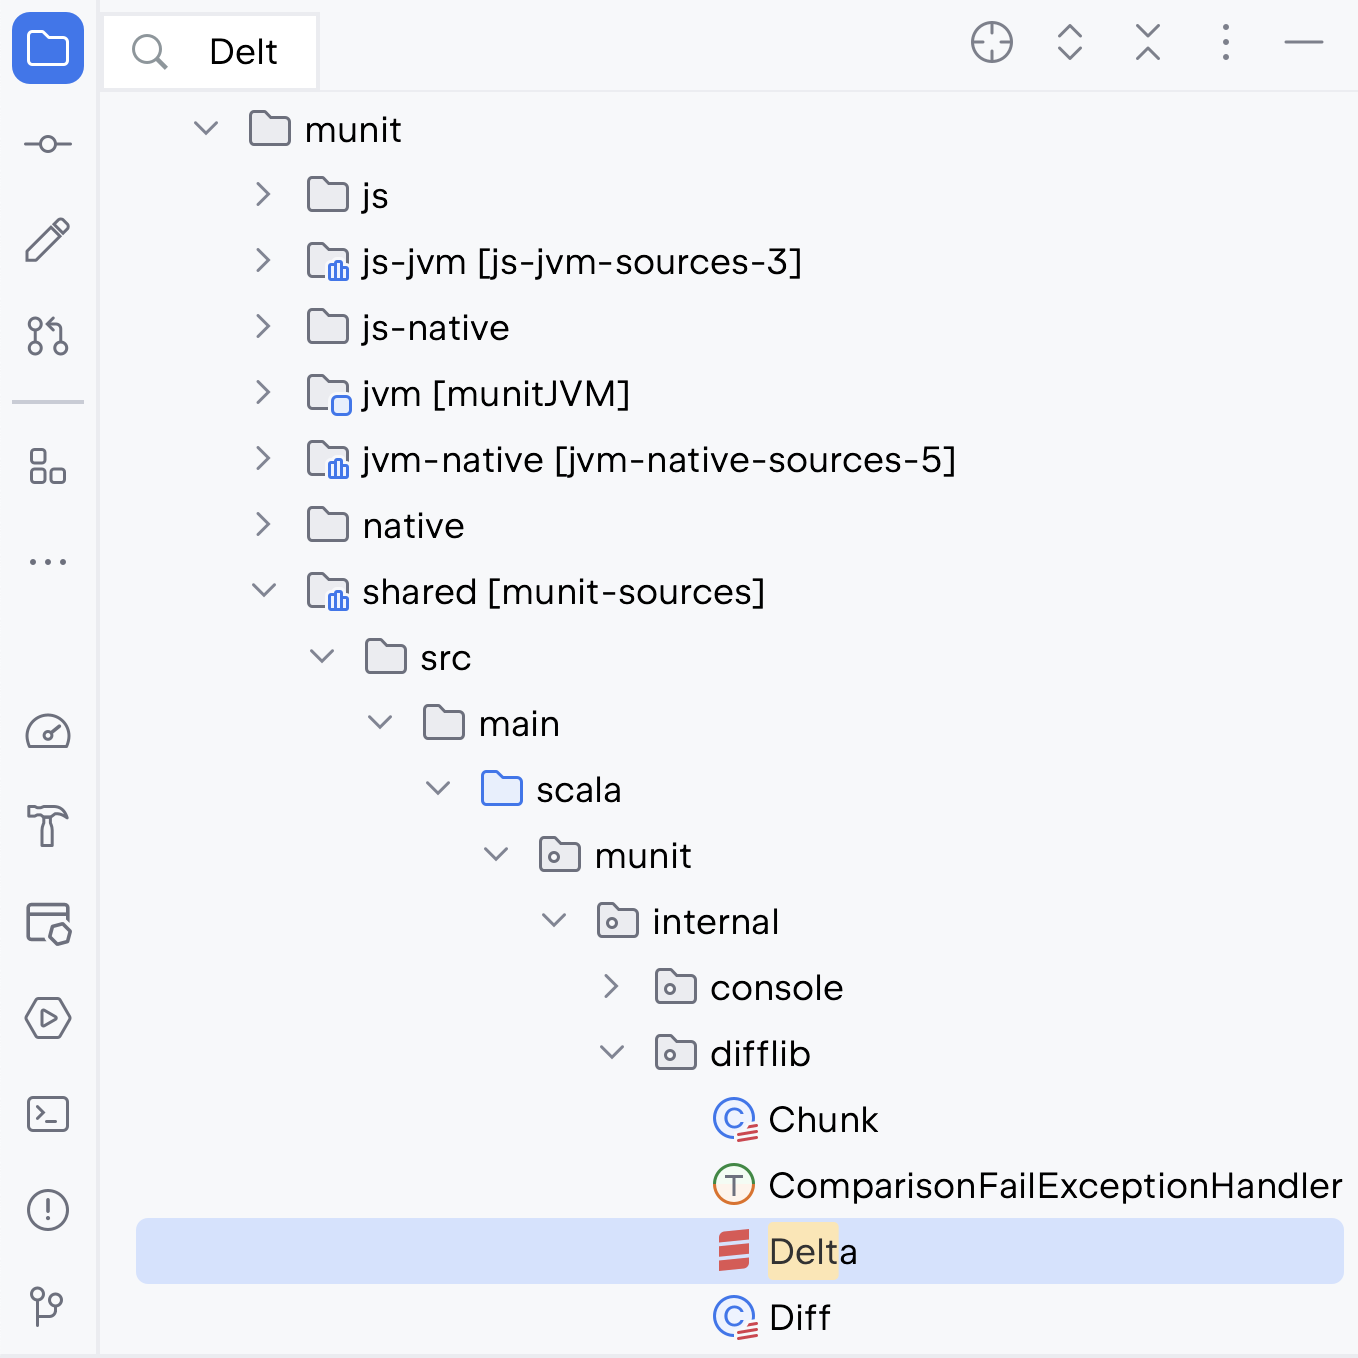Image resolution: width=1358 pixels, height=1358 pixels.
Task: Click the Delt search field
Action: point(211,52)
